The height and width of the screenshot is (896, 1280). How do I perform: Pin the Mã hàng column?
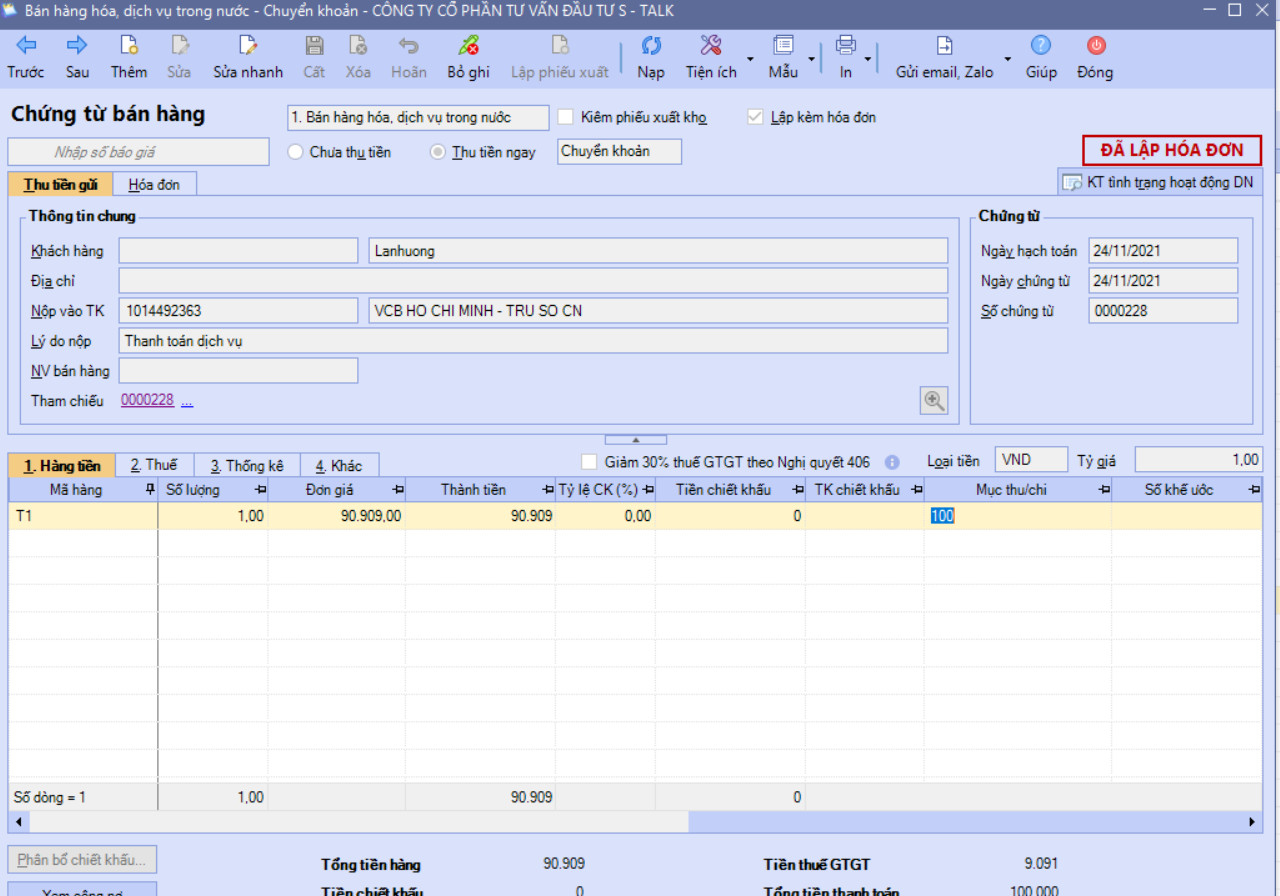pyautogui.click(x=150, y=490)
